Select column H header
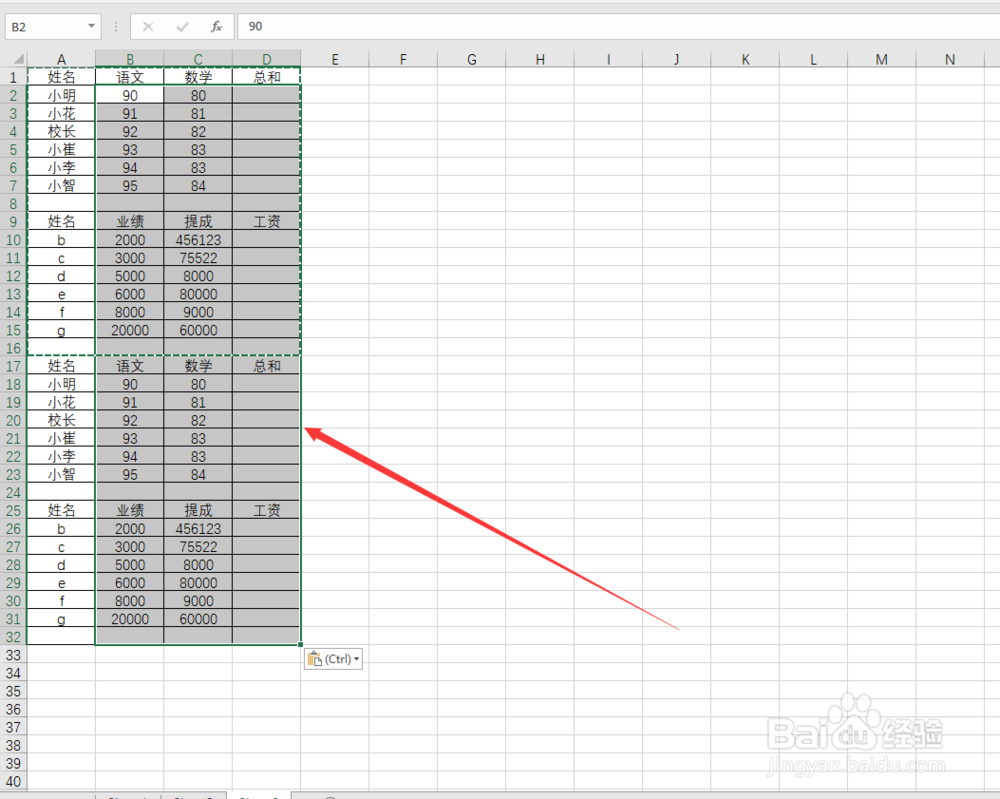Image resolution: width=1000 pixels, height=799 pixels. (540, 59)
